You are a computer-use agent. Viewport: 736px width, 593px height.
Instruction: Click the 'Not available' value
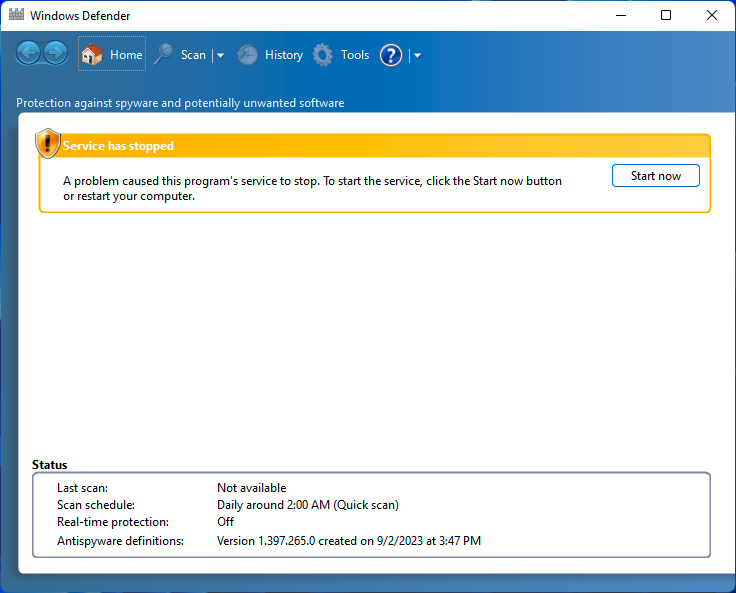[252, 488]
